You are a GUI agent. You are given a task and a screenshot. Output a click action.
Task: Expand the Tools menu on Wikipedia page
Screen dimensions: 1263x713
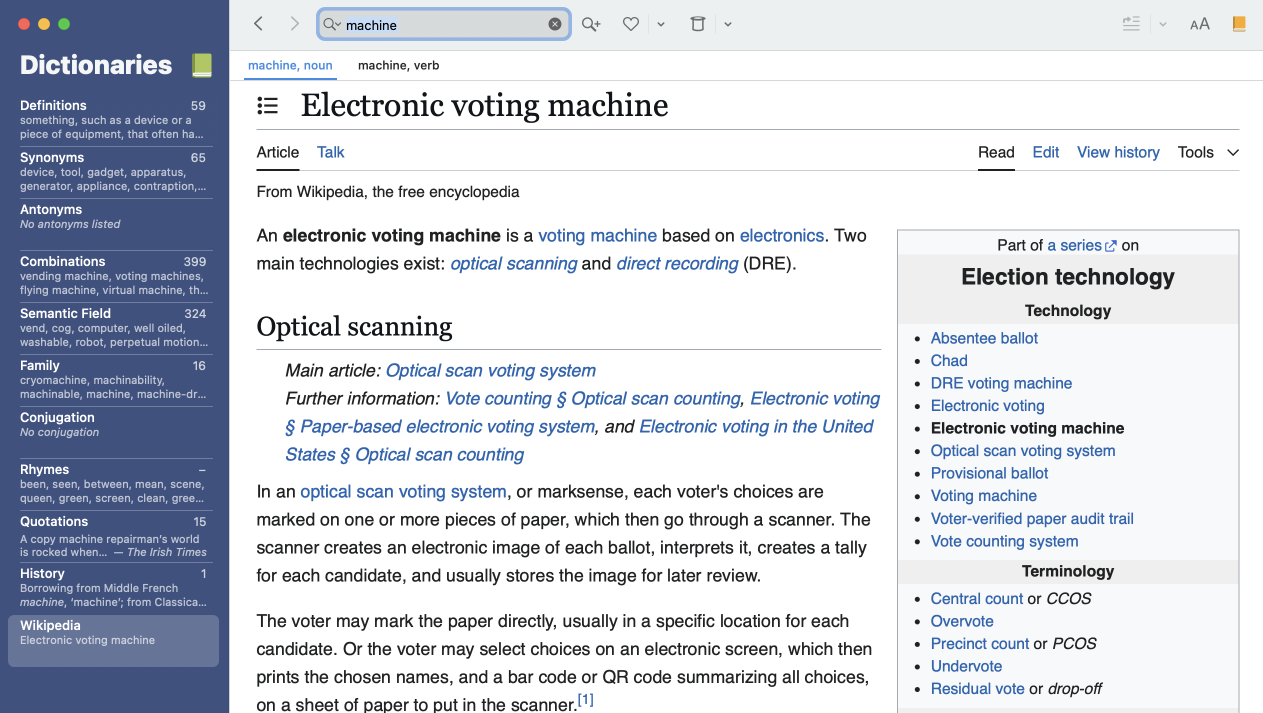pos(1207,152)
